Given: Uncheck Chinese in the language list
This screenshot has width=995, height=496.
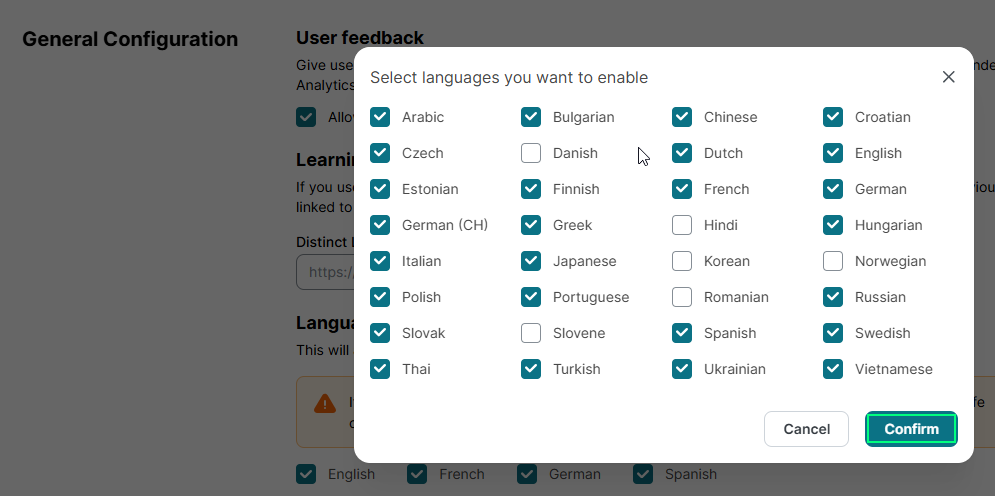Looking at the screenshot, I should (682, 117).
